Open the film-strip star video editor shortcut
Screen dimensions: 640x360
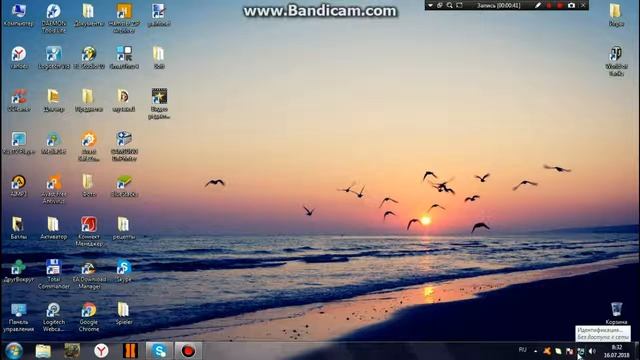[159, 103]
